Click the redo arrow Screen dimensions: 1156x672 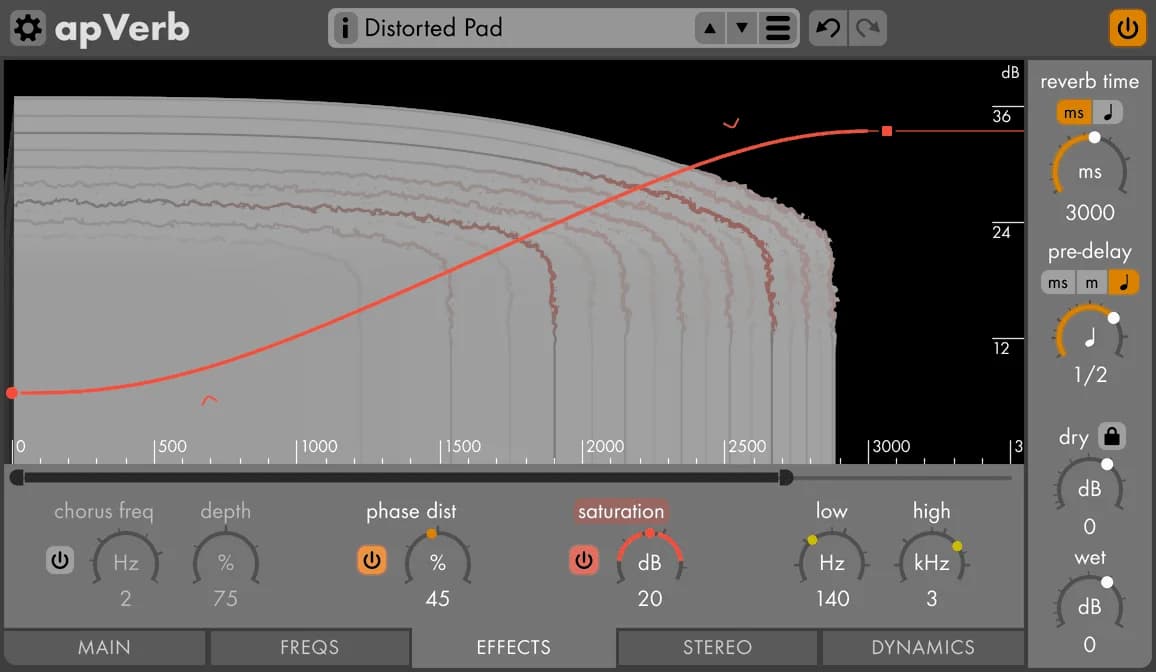867,28
